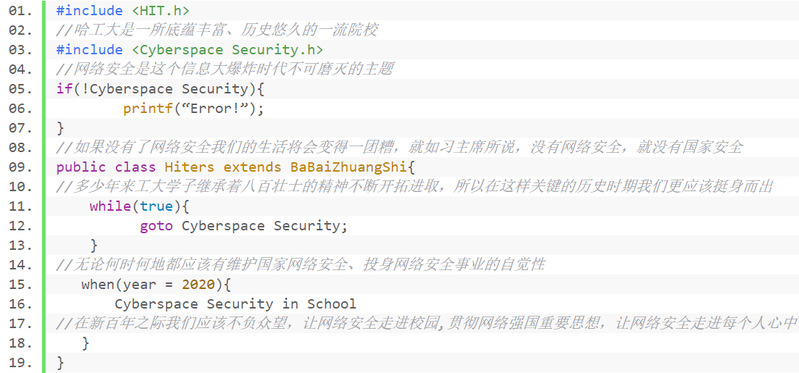Click the if(!Cyberspace Security) statement
Image resolution: width=799 pixels, height=373 pixels.
pos(161,89)
